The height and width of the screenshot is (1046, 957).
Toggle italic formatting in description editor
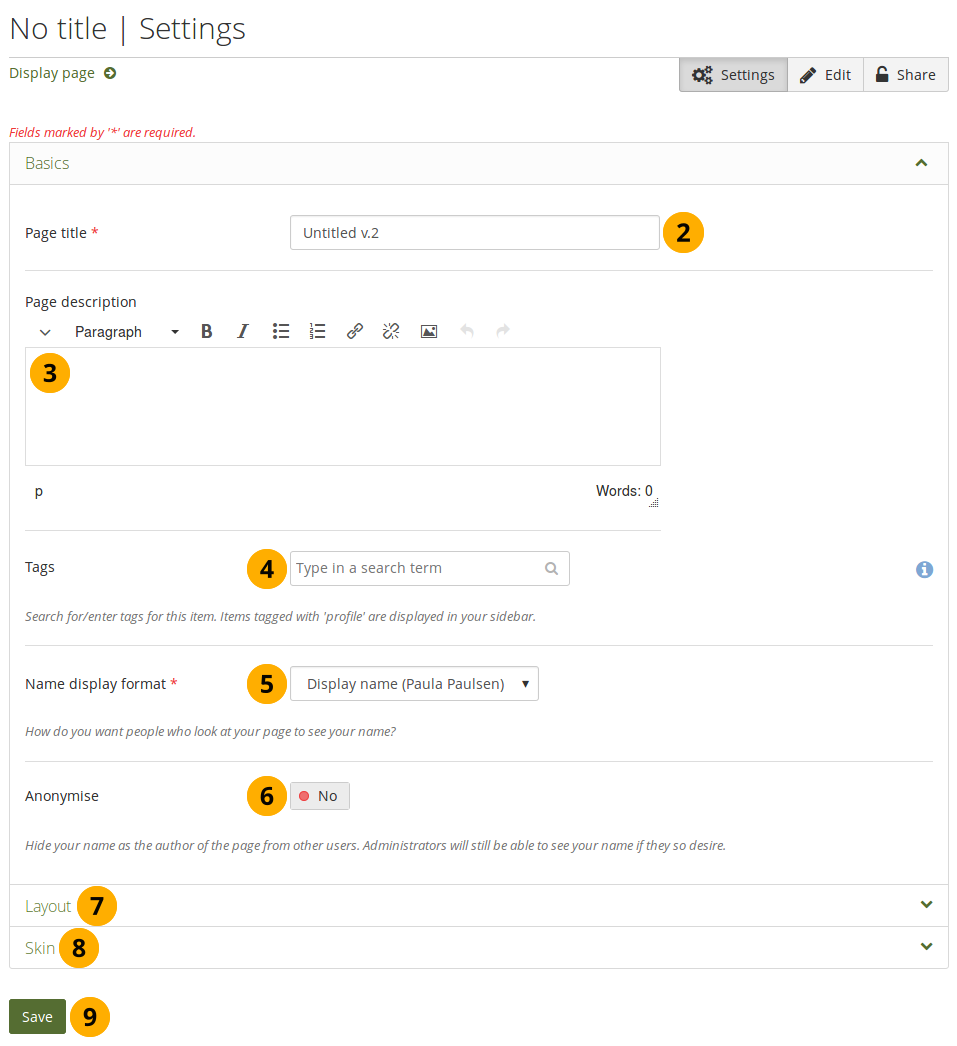click(x=242, y=332)
